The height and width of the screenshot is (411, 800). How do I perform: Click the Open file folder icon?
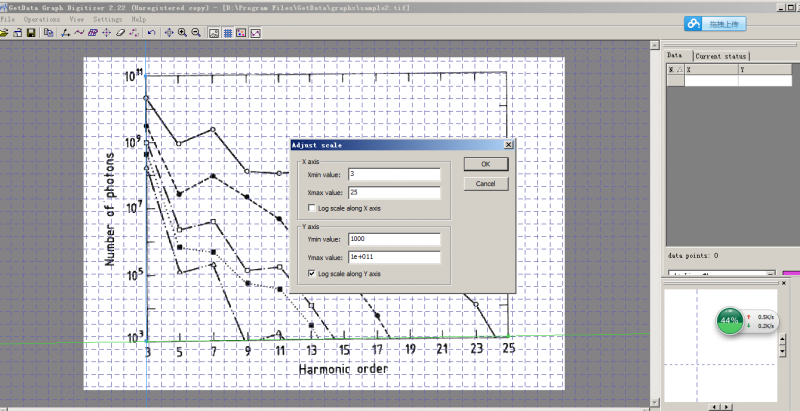pyautogui.click(x=4, y=33)
